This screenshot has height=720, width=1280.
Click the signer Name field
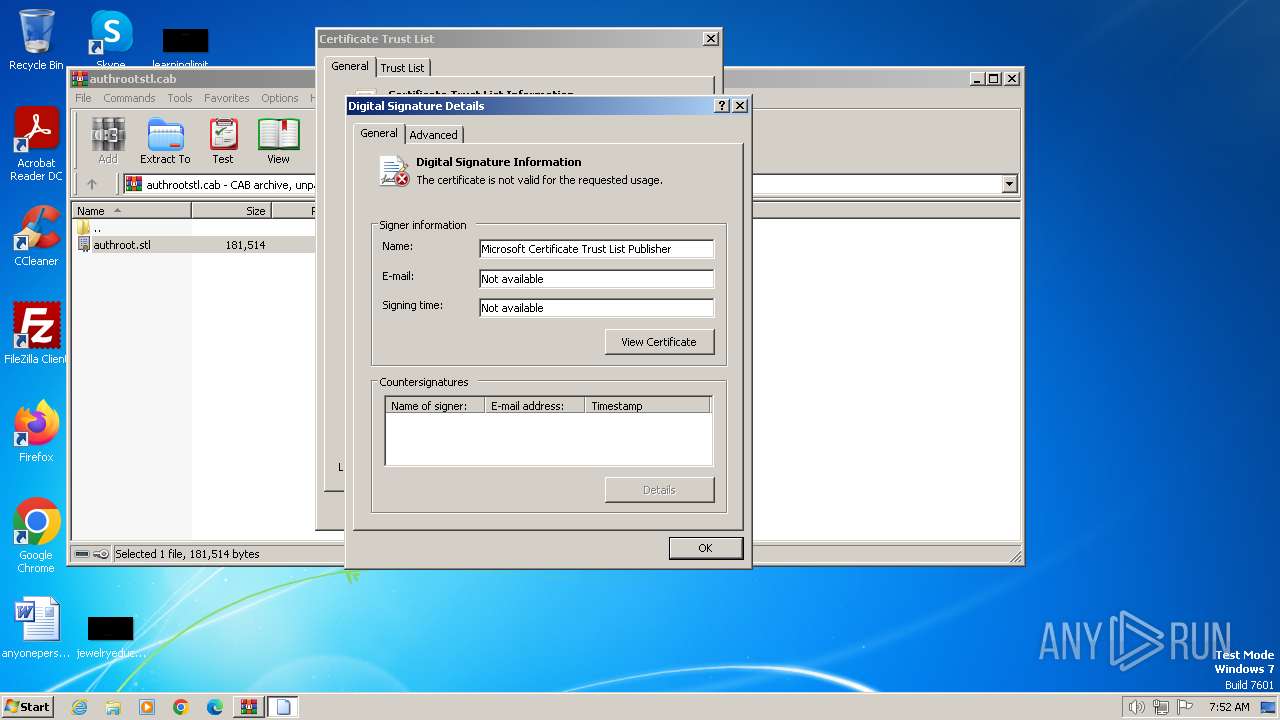pyautogui.click(x=597, y=249)
